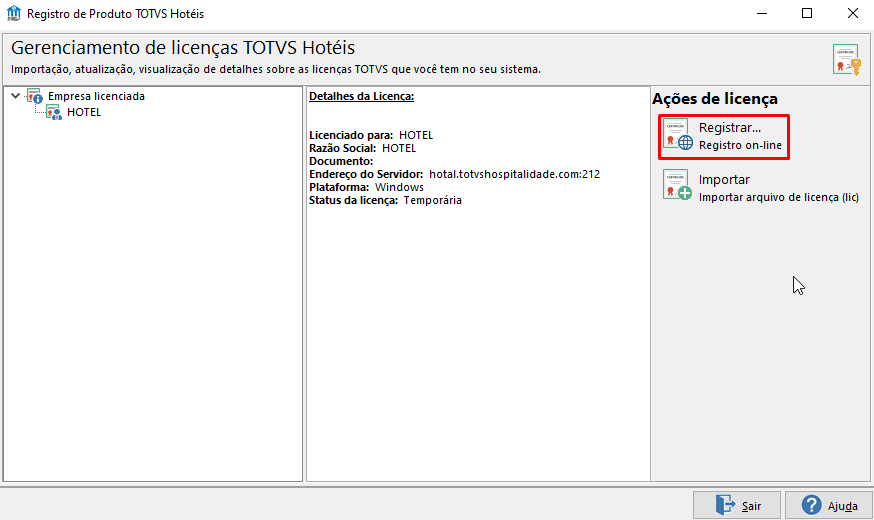Screen dimensions: 874x520
Task: Click server address hotal.totvshospitalidade.com:212
Action: tap(514, 174)
